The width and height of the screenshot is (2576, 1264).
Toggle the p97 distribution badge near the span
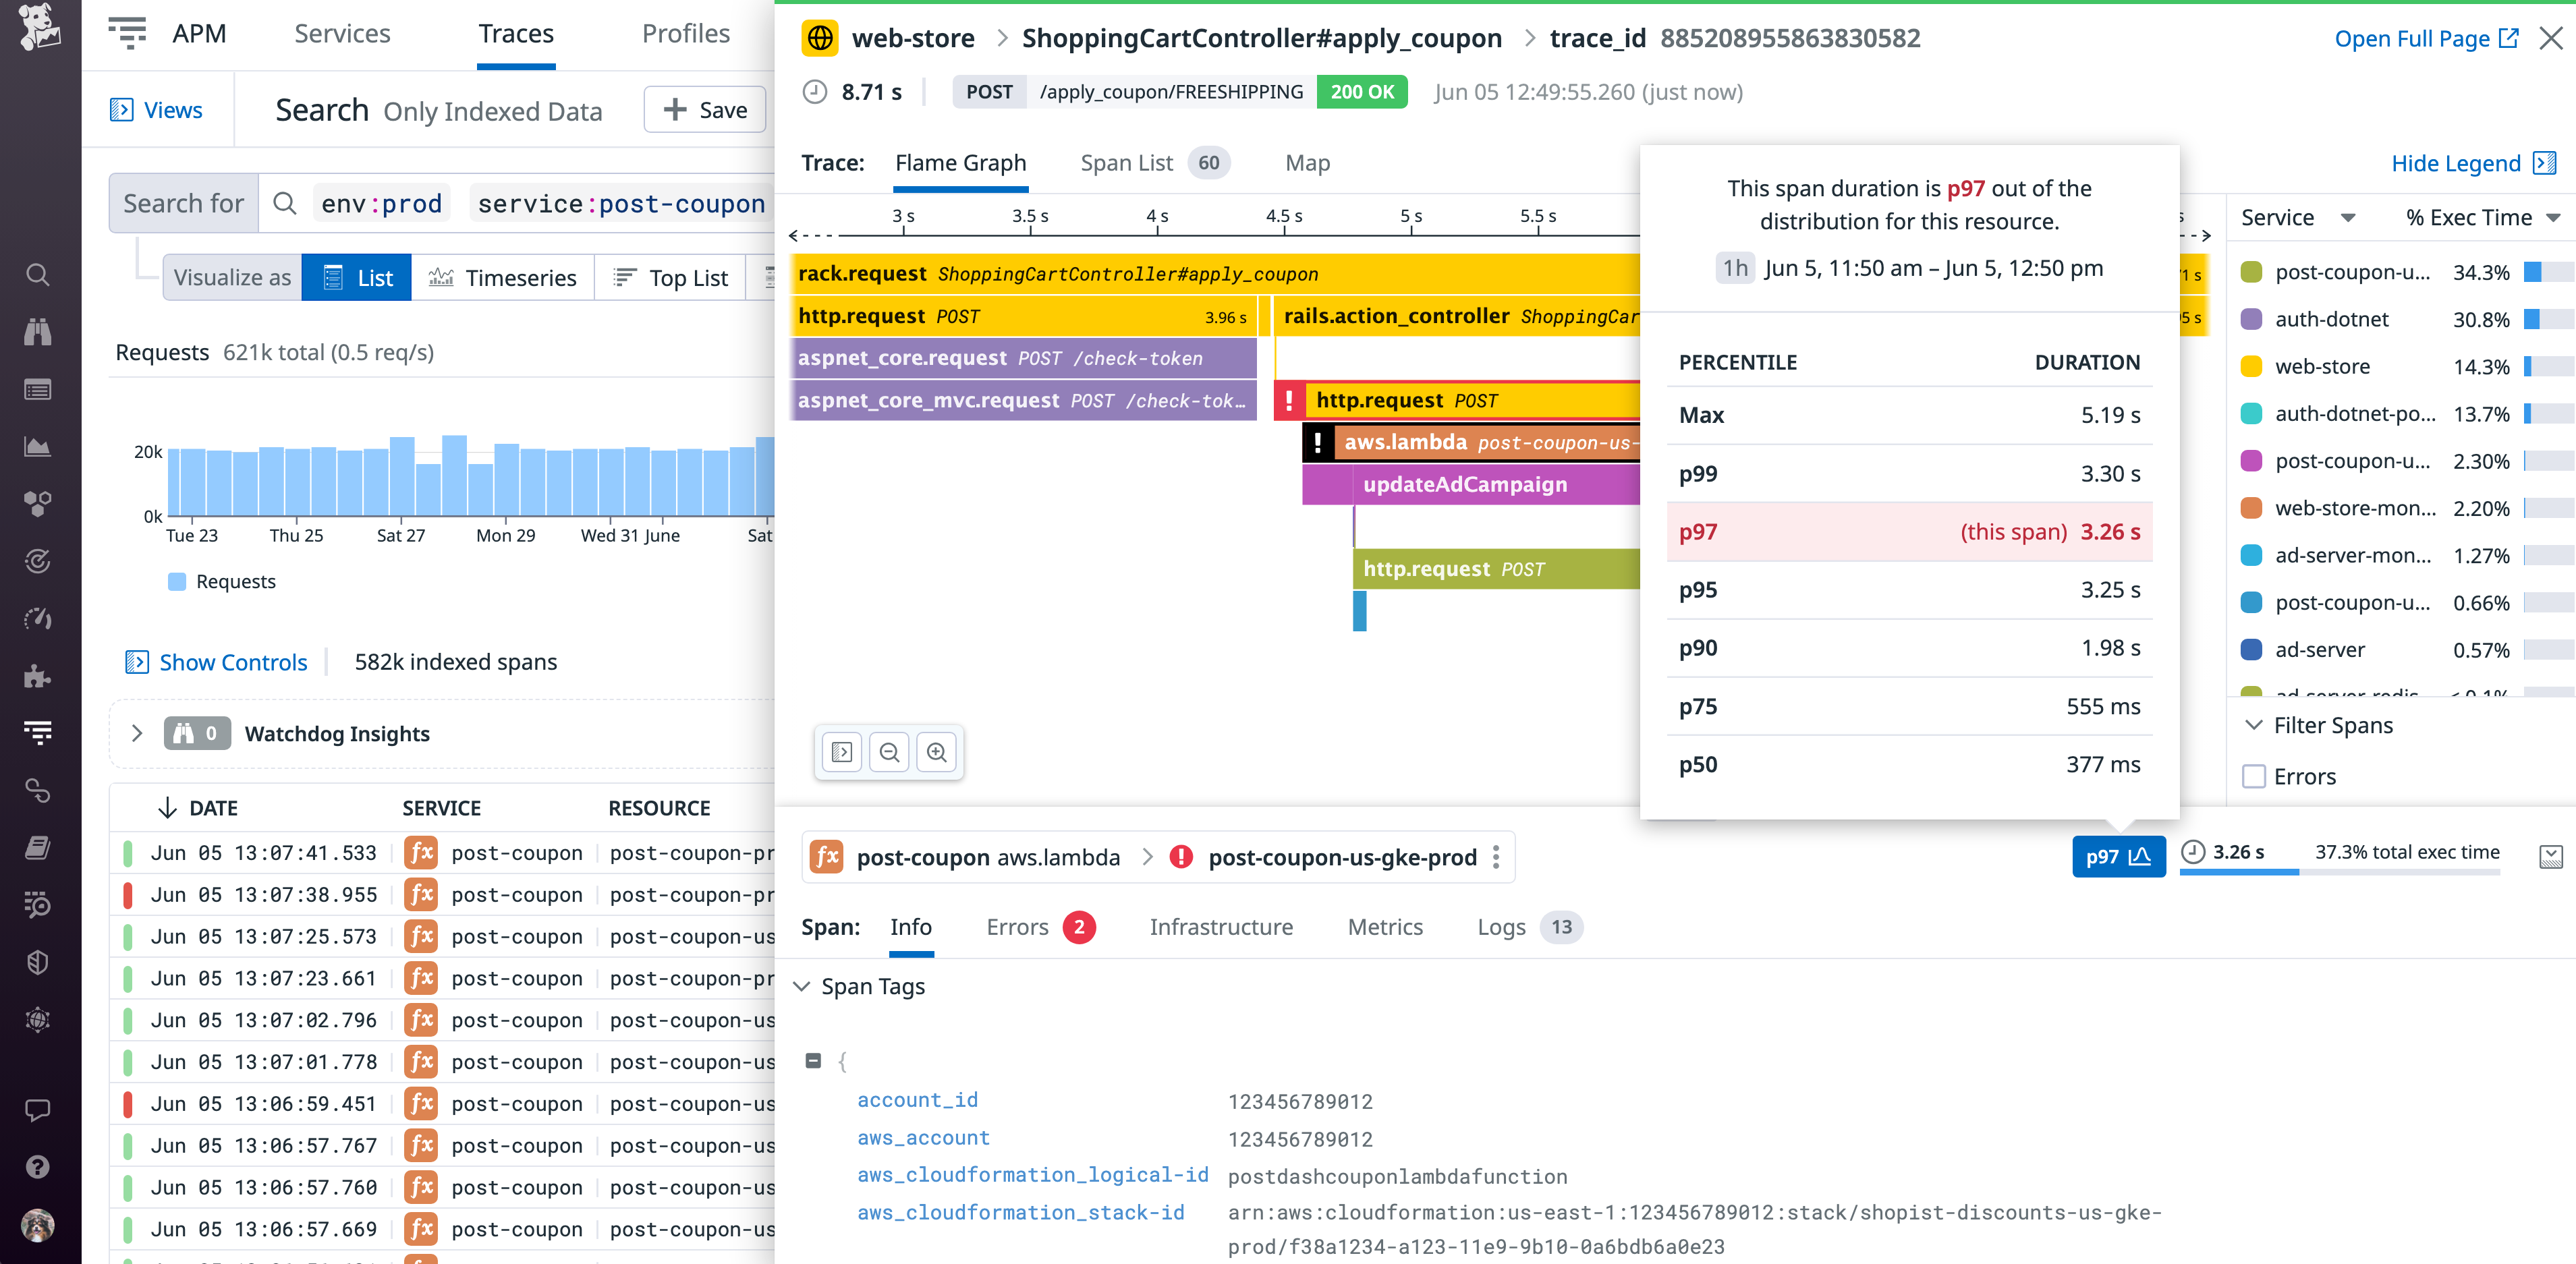[2119, 856]
